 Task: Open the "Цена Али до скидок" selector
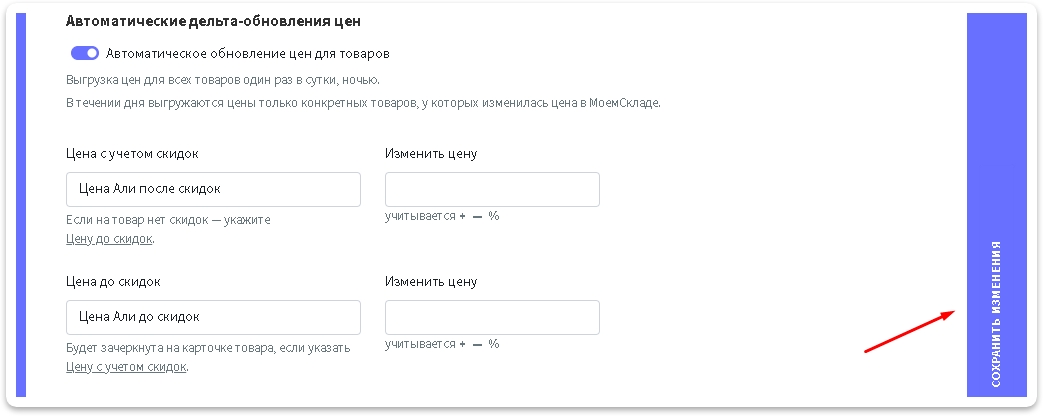click(212, 317)
